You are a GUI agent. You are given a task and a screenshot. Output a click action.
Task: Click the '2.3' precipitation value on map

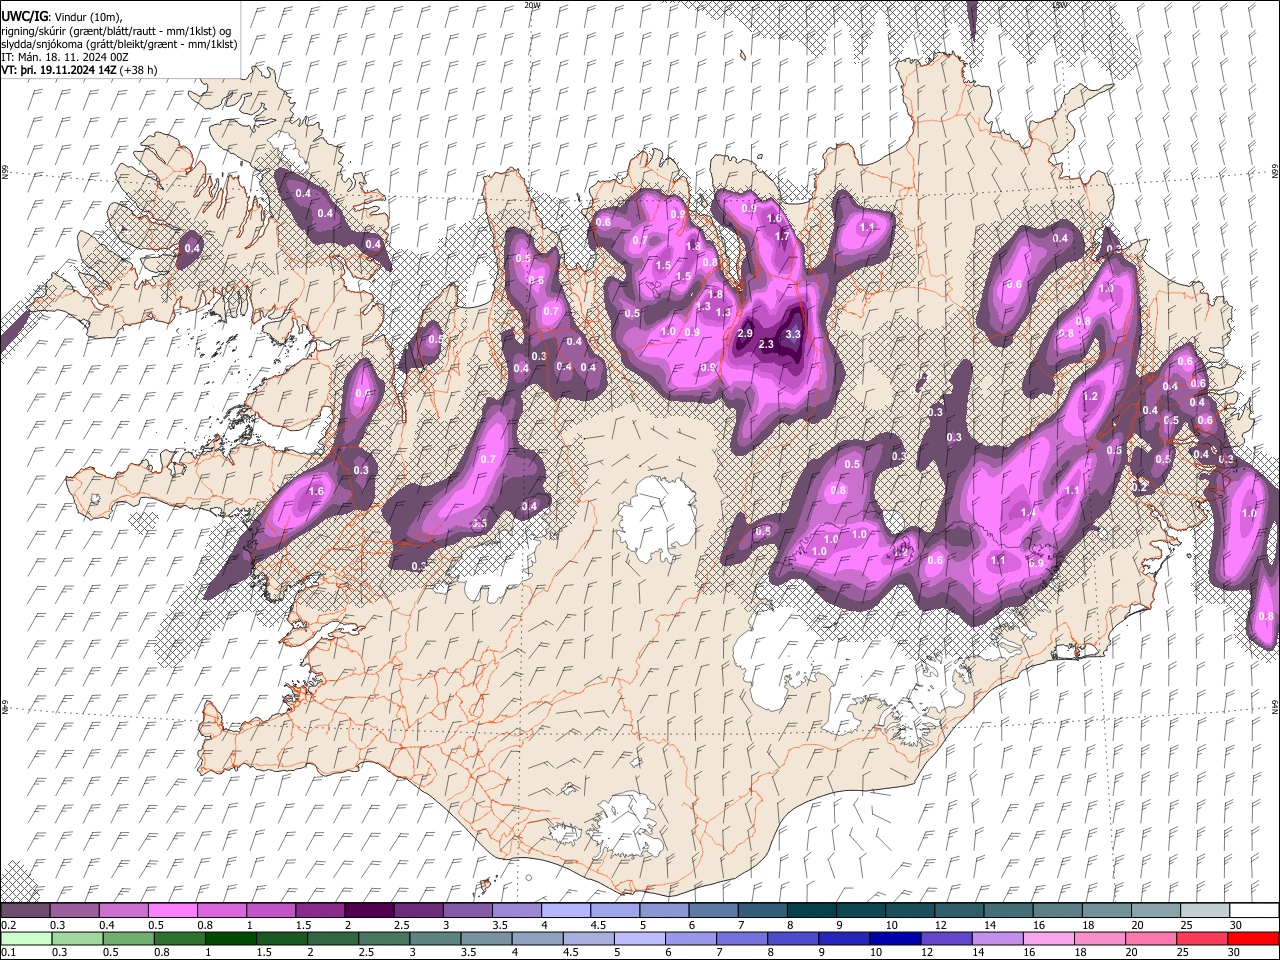pos(767,344)
